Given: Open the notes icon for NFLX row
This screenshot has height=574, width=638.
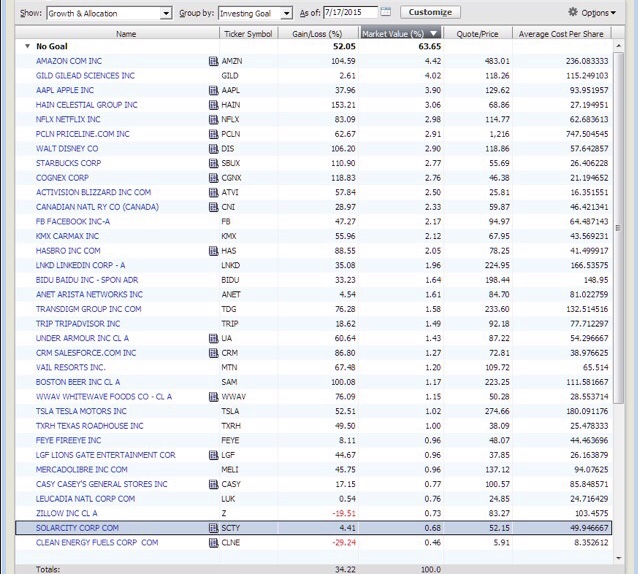Looking at the screenshot, I should (213, 120).
